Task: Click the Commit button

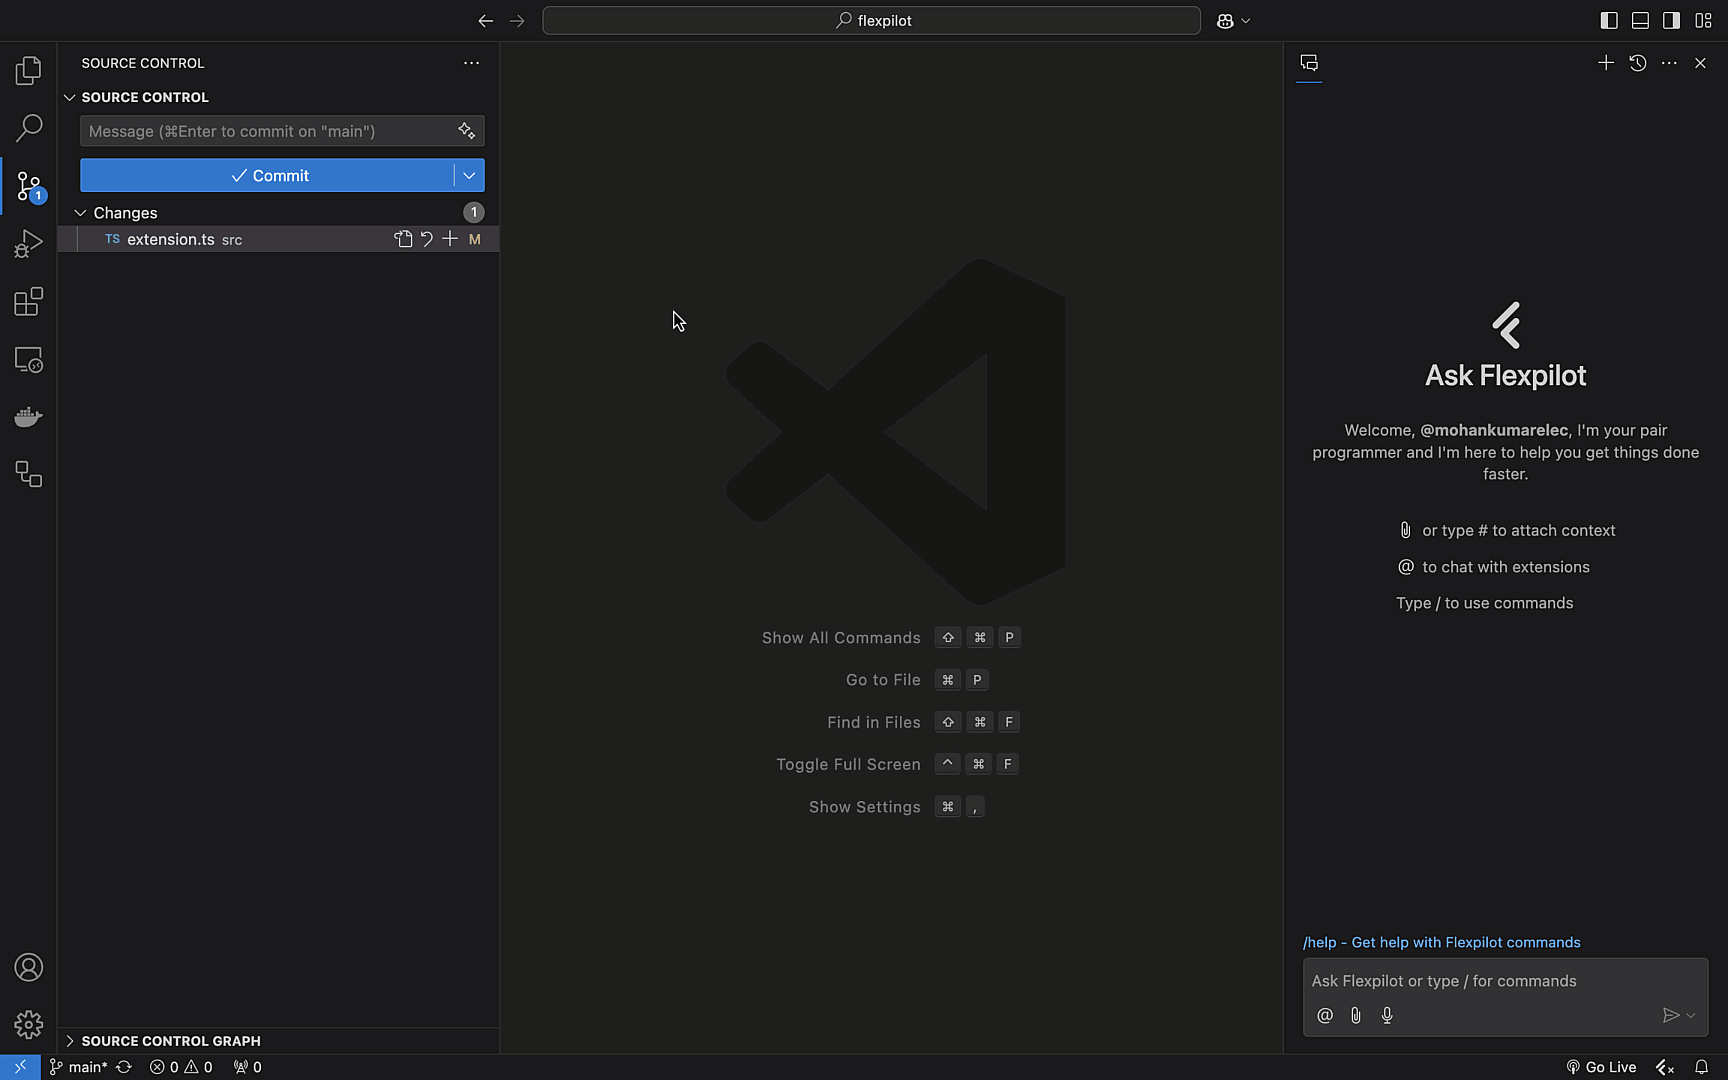Action: click(x=268, y=175)
